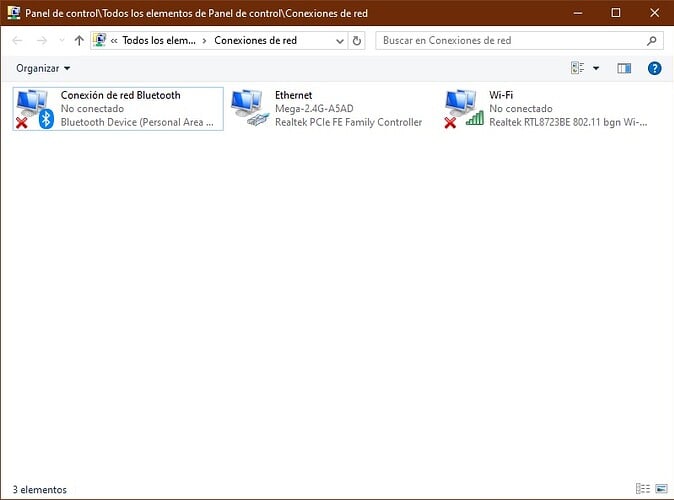Image resolution: width=674 pixels, height=500 pixels.
Task: Refresh the Conexiones de red view
Action: tap(357, 40)
